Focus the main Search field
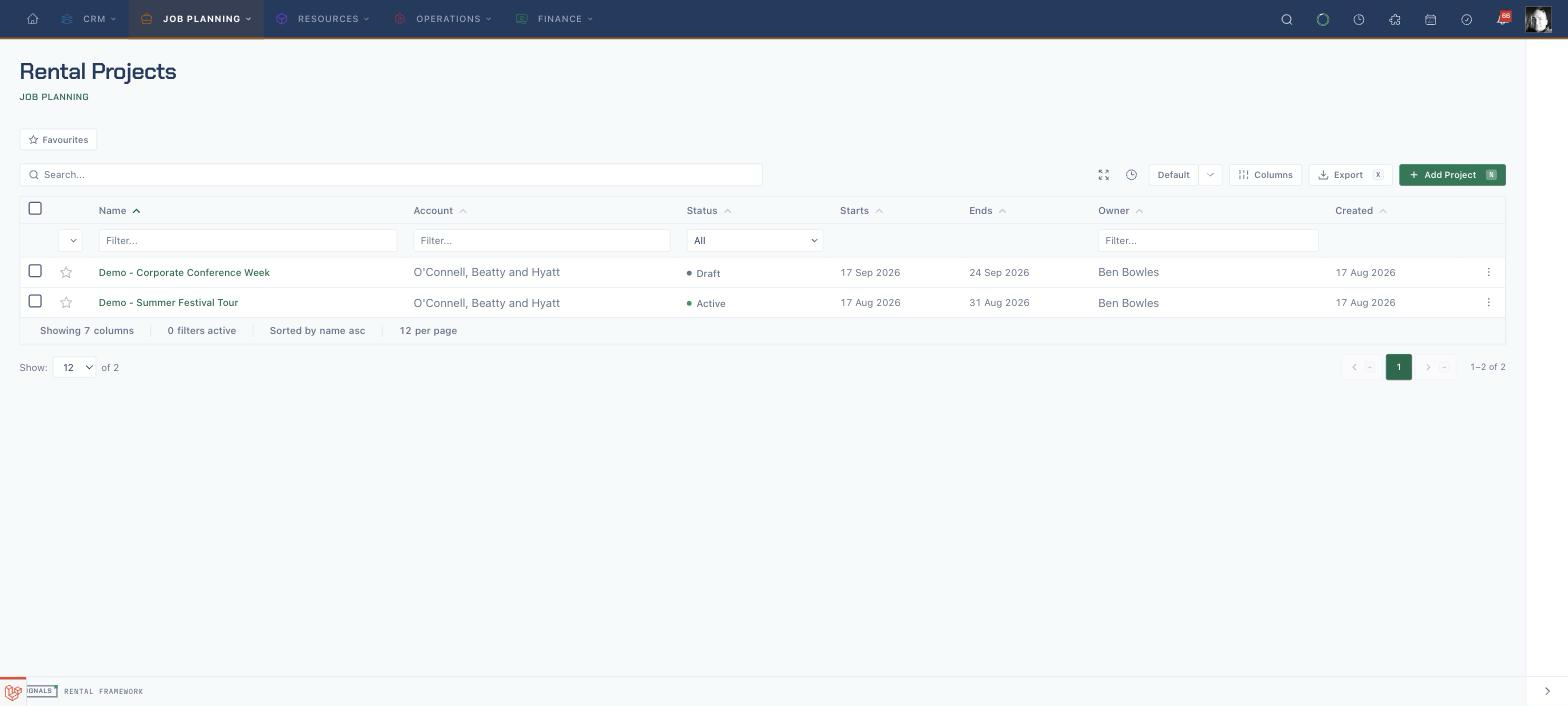 click(391, 175)
